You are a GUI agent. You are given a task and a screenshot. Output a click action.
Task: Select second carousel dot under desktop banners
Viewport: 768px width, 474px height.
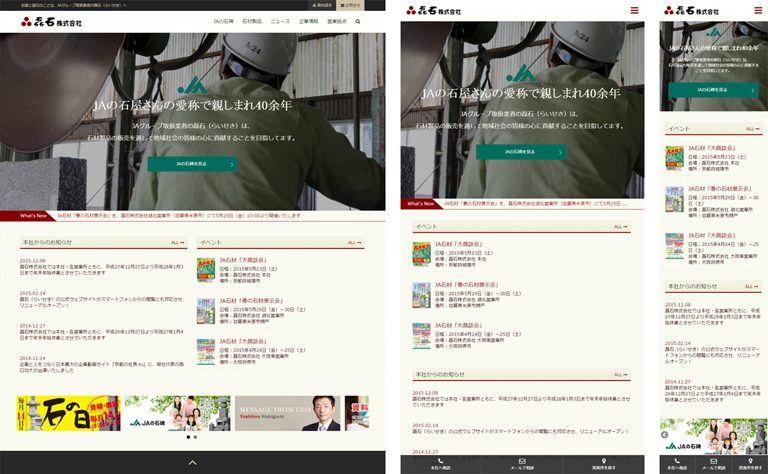point(195,437)
